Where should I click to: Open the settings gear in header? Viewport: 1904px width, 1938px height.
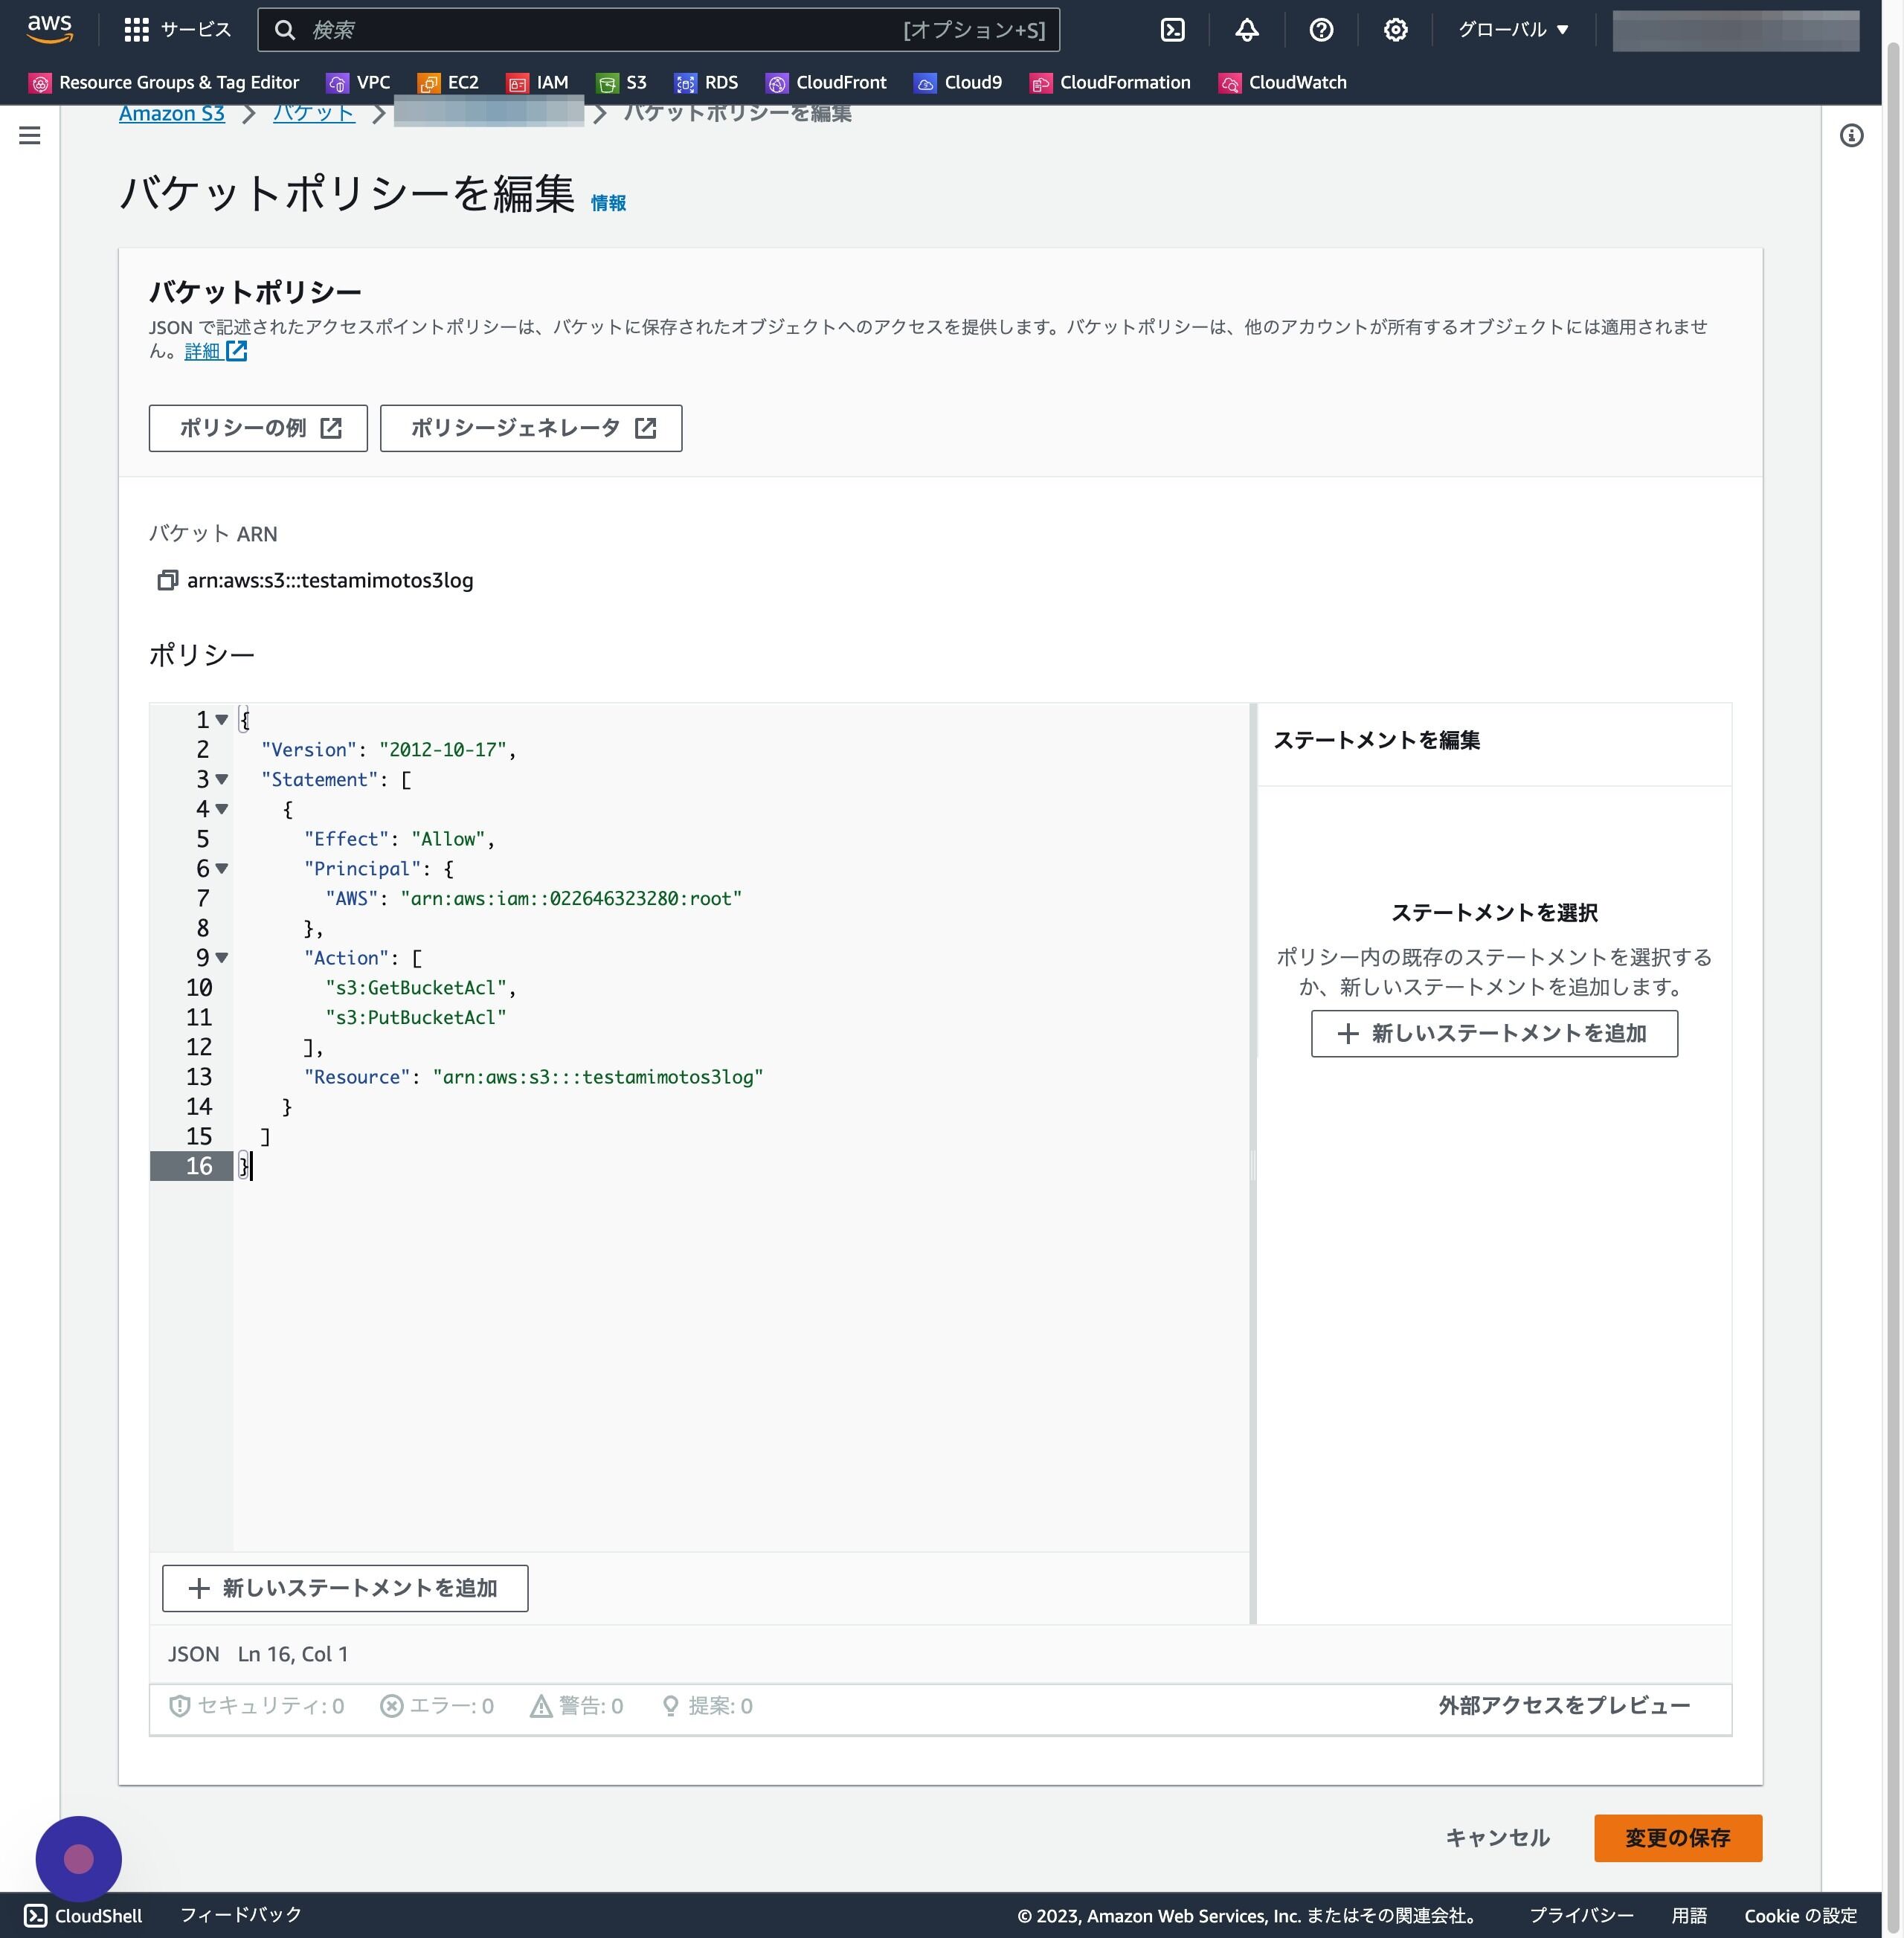coord(1395,30)
